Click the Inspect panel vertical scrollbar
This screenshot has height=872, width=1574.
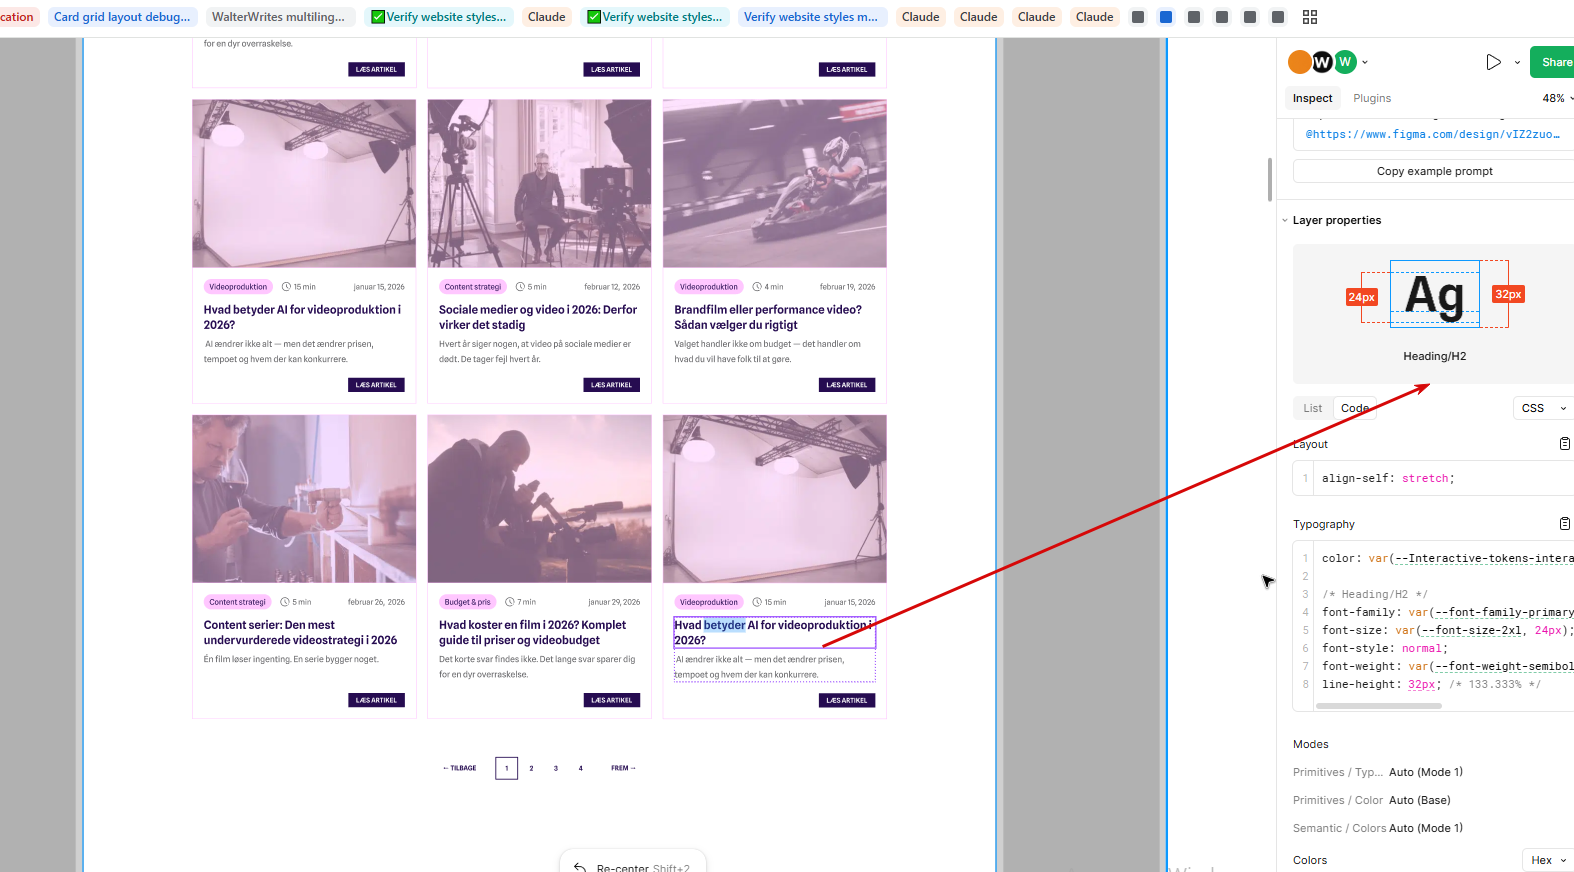[x=1270, y=179]
